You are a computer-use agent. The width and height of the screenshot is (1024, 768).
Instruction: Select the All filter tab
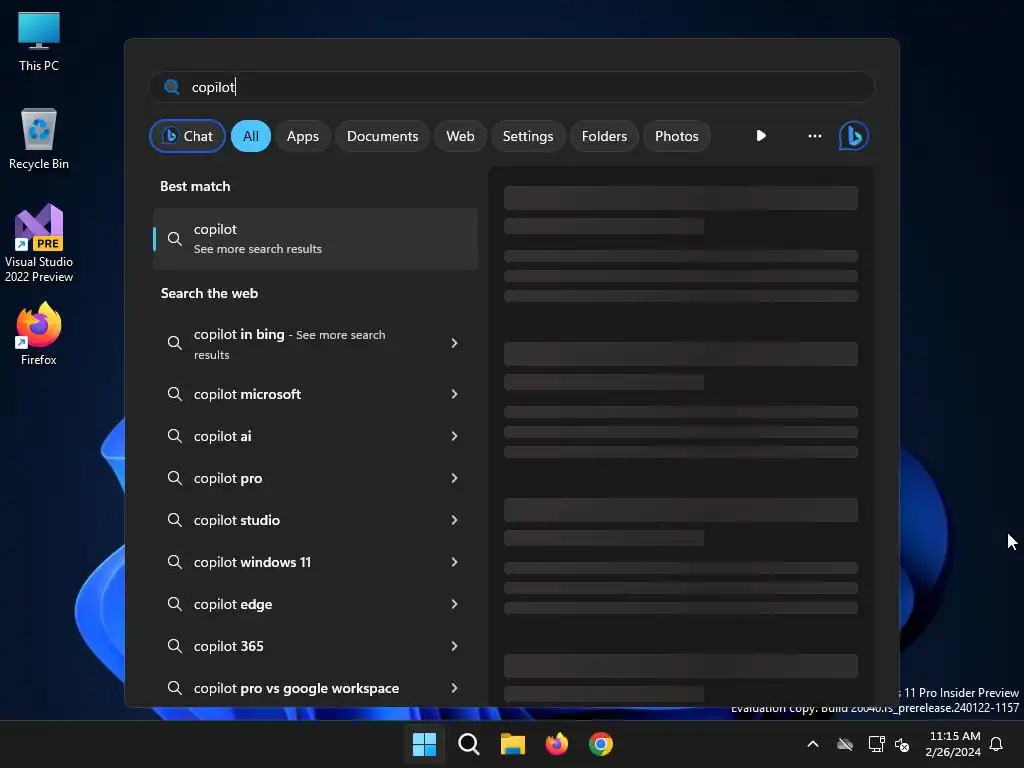click(x=251, y=136)
